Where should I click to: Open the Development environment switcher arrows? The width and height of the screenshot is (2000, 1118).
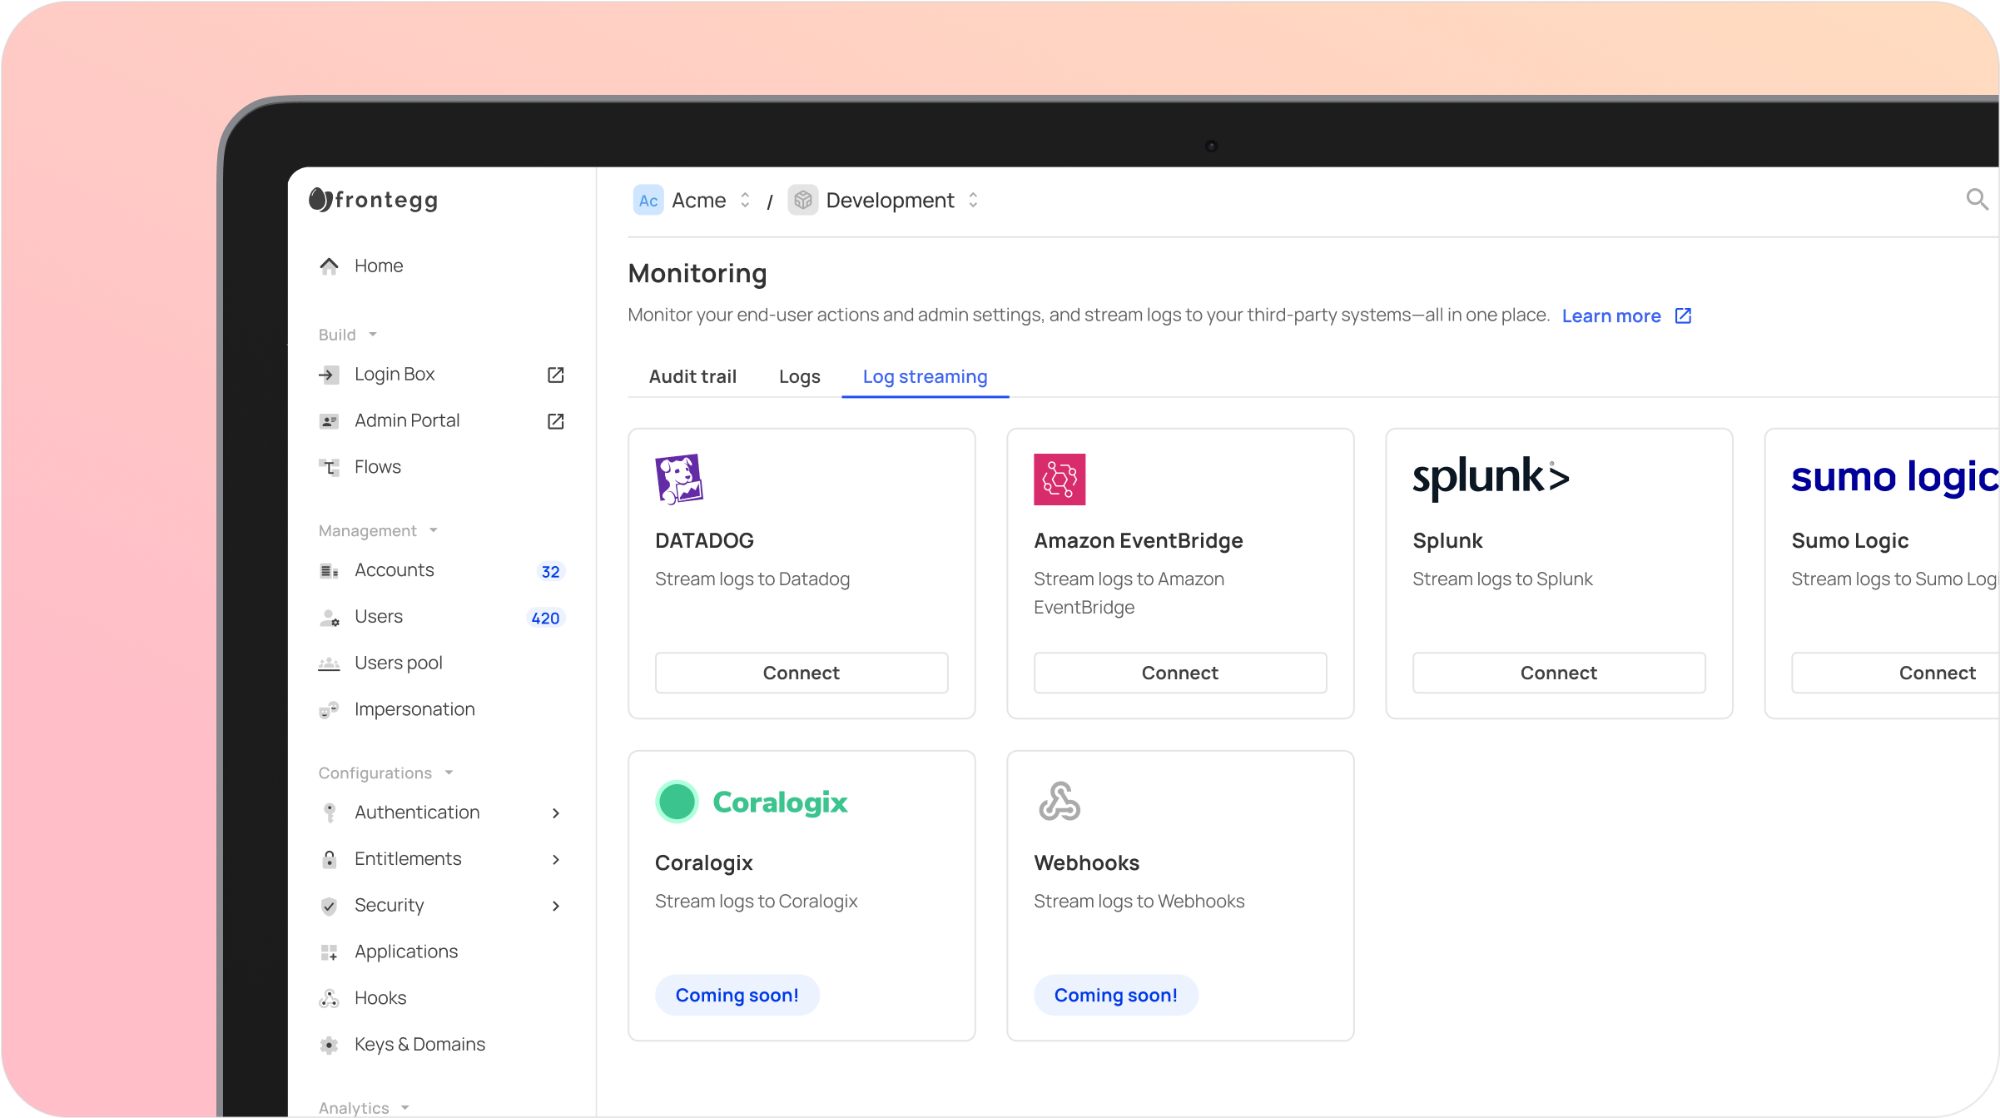973,200
